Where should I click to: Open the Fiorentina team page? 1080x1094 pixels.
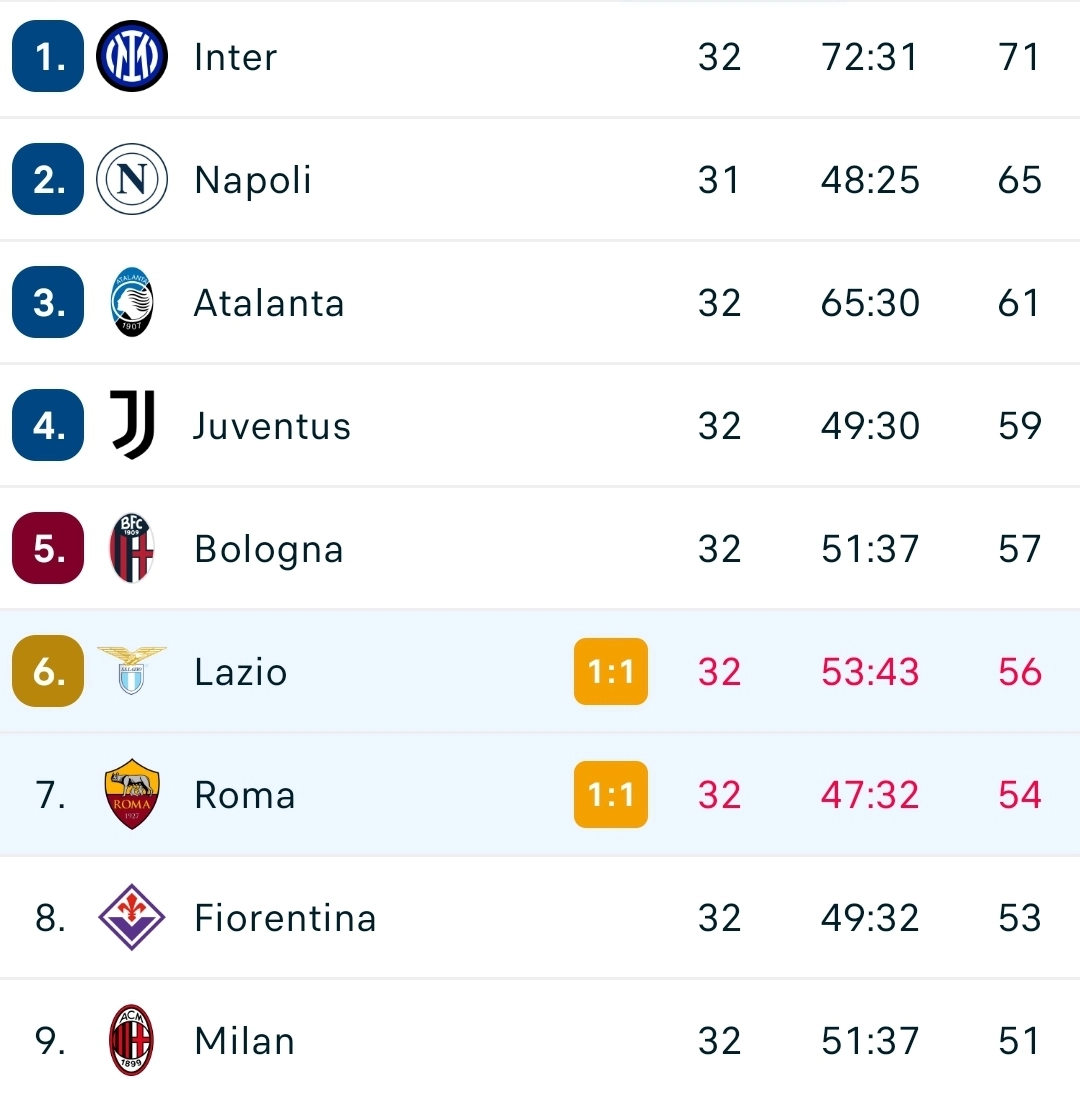pyautogui.click(x=285, y=917)
